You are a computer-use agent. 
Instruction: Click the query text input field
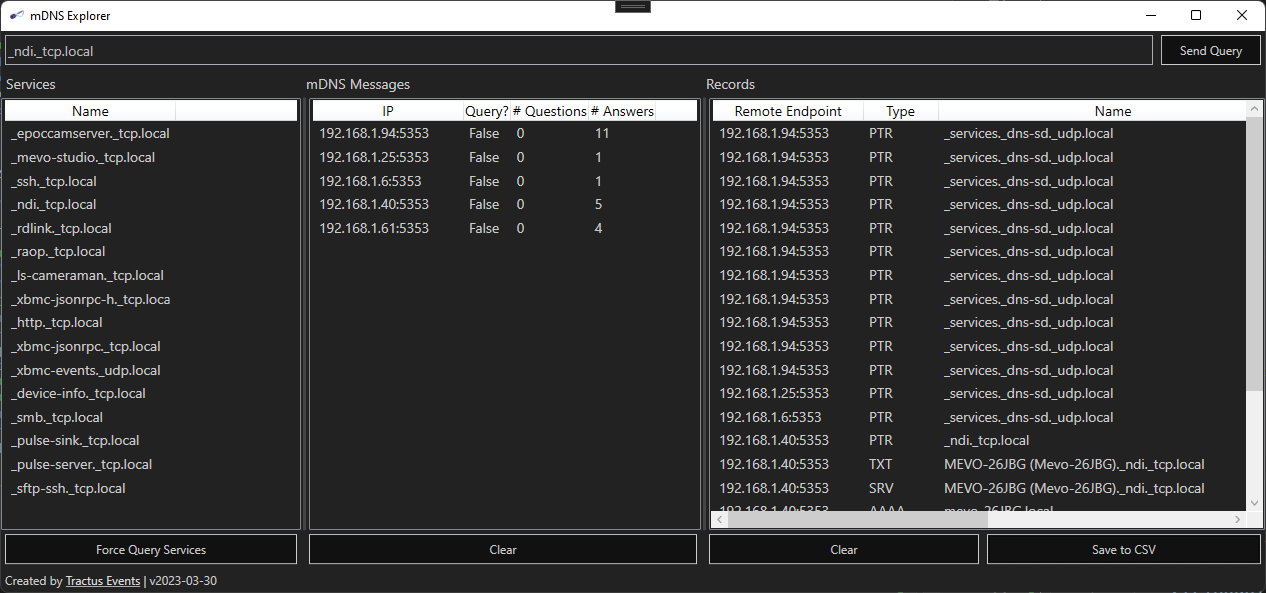[x=578, y=50]
